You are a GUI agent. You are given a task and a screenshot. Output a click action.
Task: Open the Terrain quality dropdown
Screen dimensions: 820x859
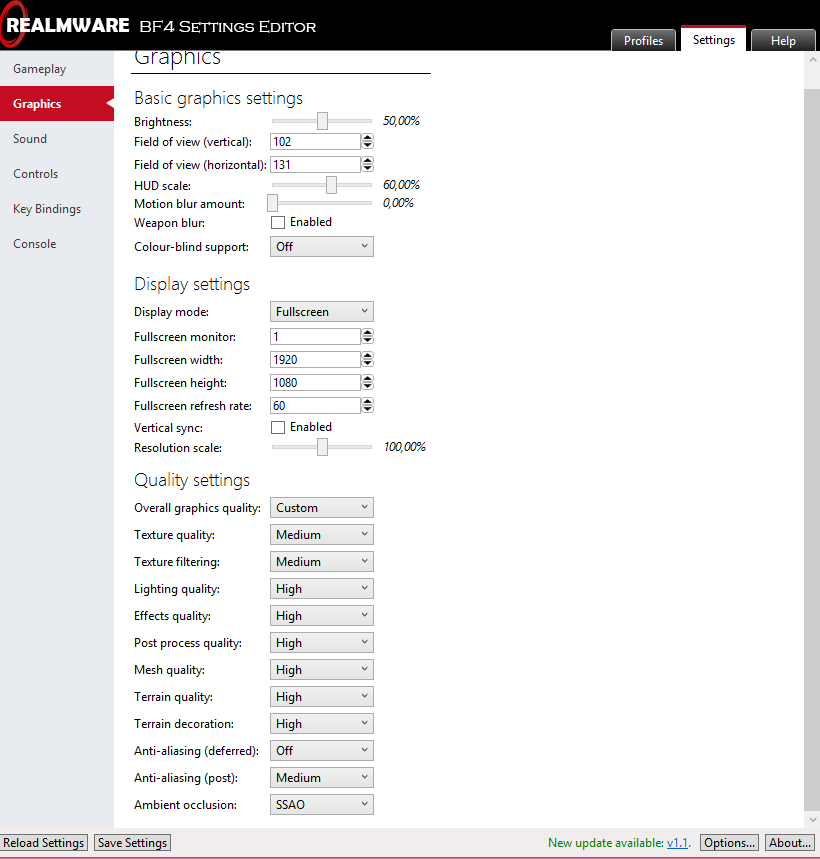coord(322,697)
